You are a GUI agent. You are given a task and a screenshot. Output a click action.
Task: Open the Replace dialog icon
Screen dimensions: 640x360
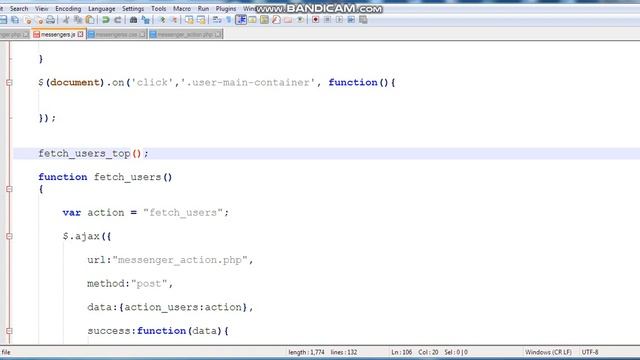point(145,20)
